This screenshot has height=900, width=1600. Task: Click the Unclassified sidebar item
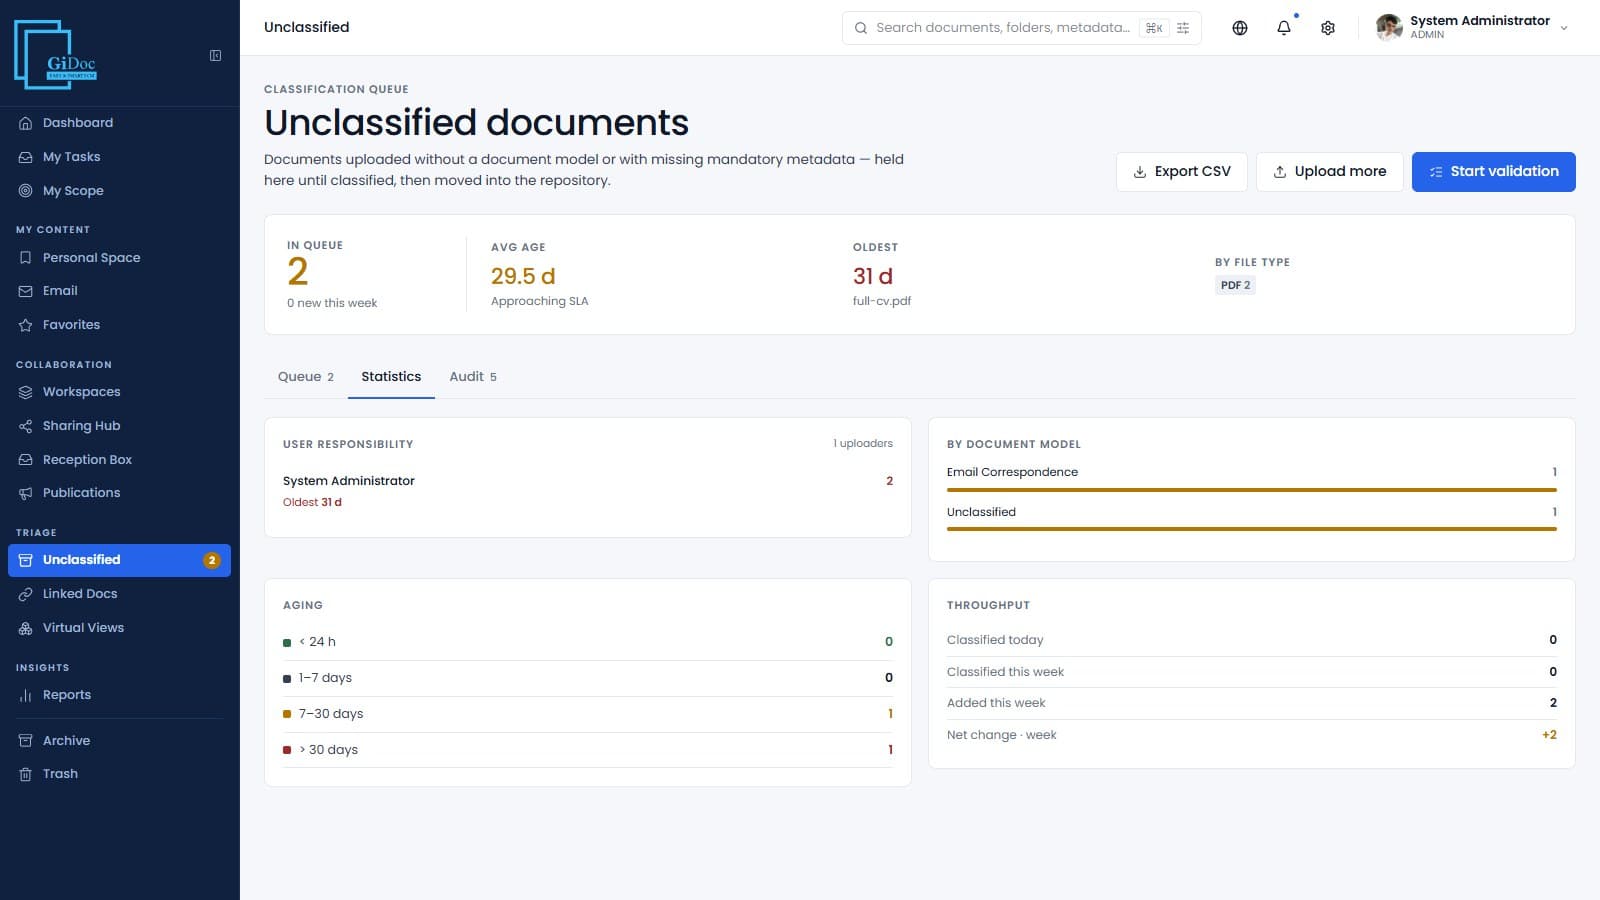tap(120, 560)
